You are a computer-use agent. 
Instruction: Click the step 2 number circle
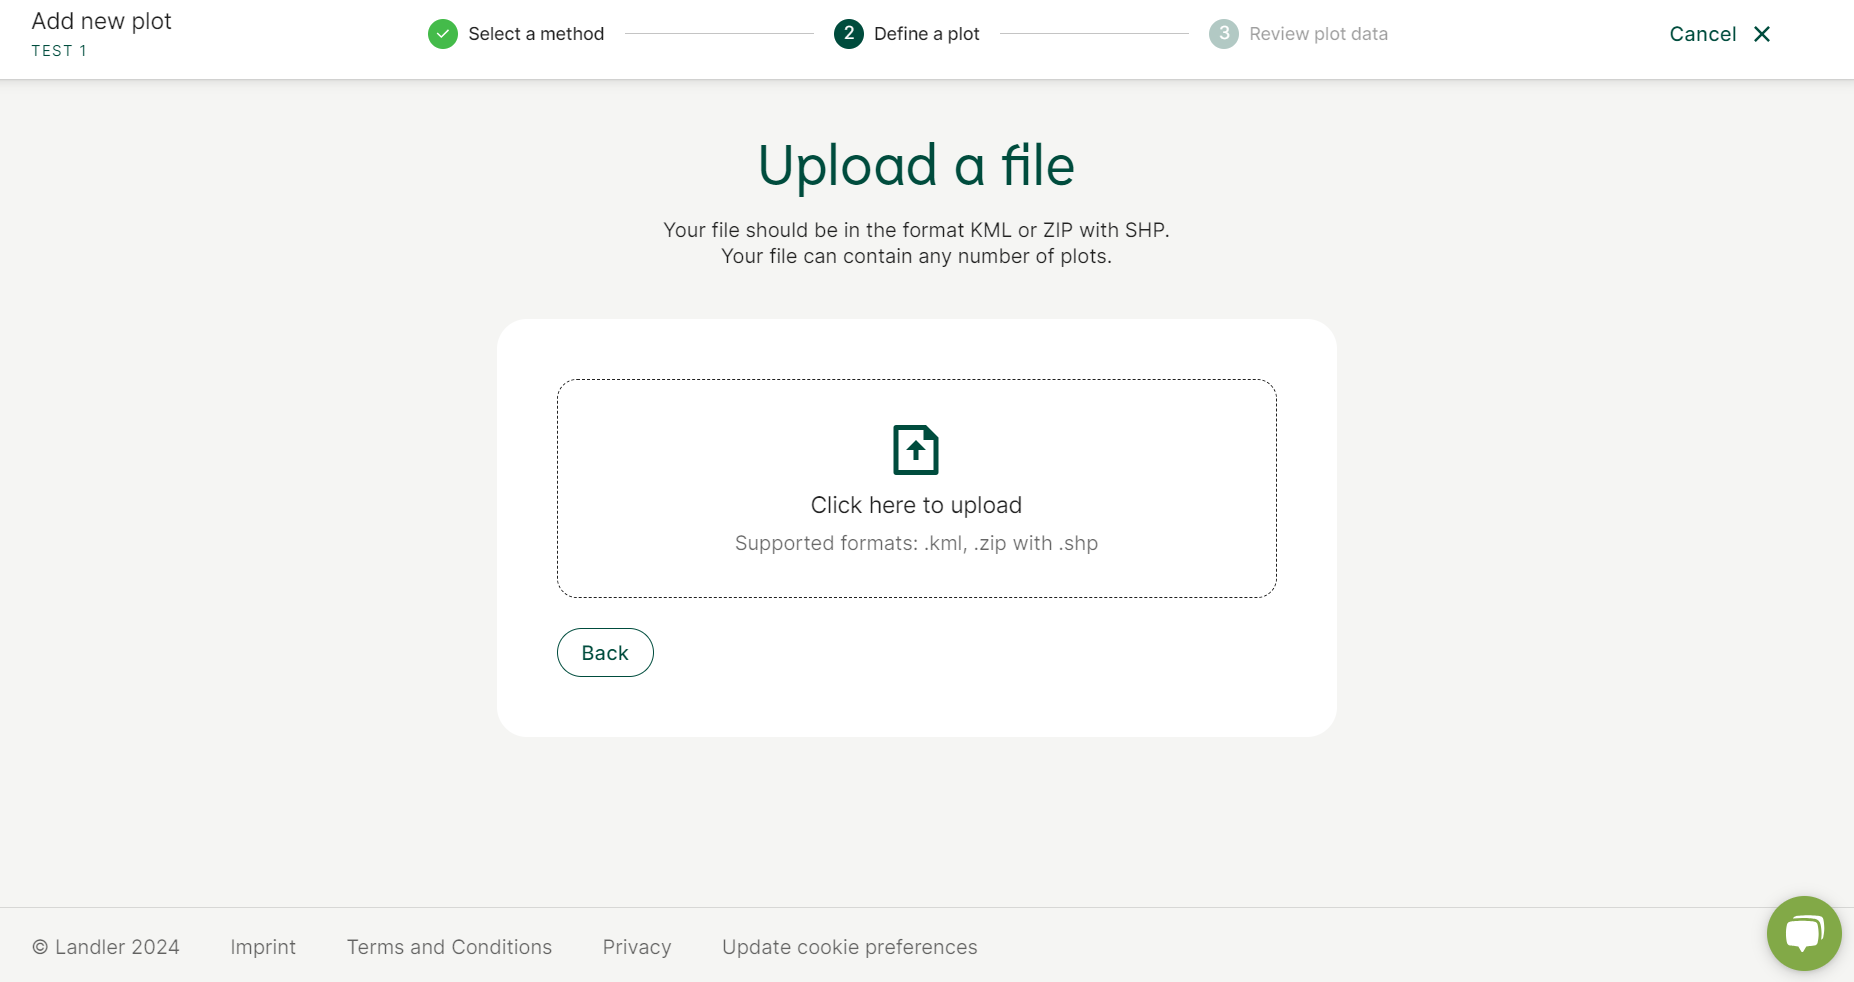(848, 34)
